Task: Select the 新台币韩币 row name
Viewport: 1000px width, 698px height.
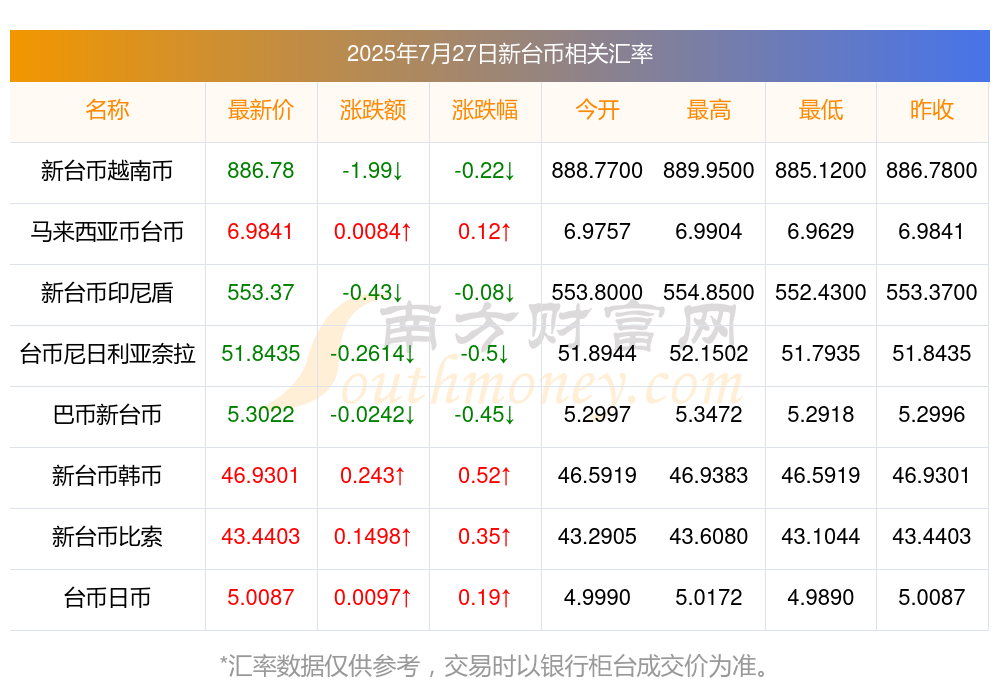Action: (x=107, y=475)
